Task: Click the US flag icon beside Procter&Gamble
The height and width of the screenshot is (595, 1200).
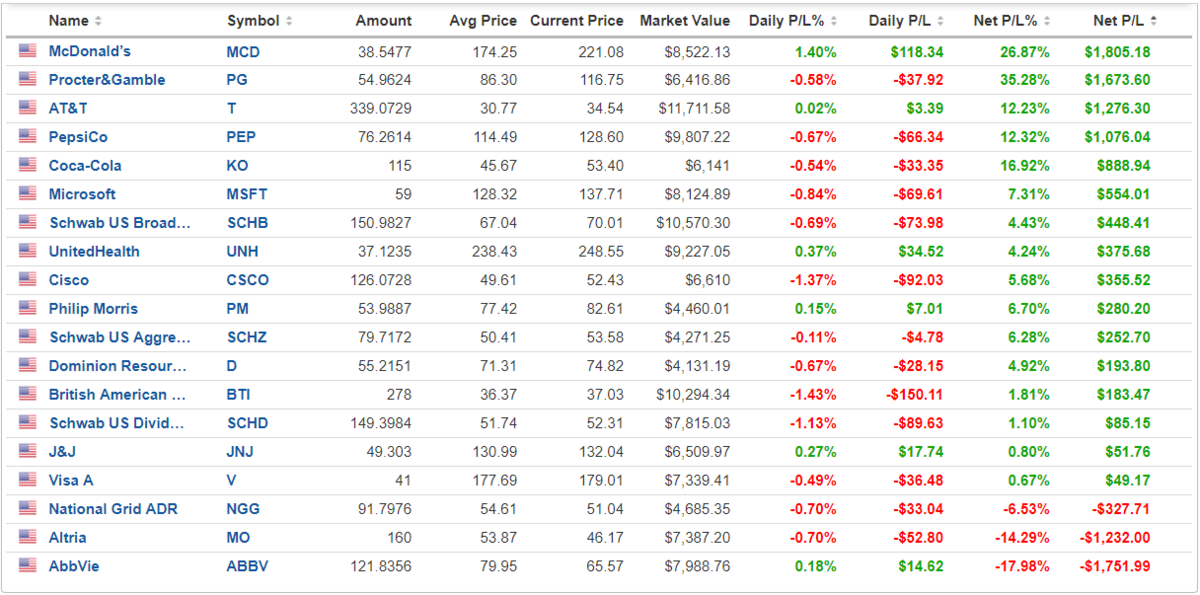Action: (x=27, y=80)
